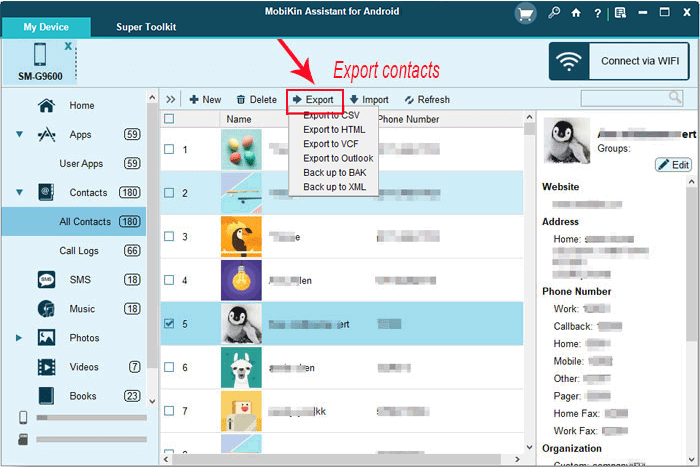Screen dimensions: 700x467
Task: Expand the Photos tree node
Action: pyautogui.click(x=19, y=338)
